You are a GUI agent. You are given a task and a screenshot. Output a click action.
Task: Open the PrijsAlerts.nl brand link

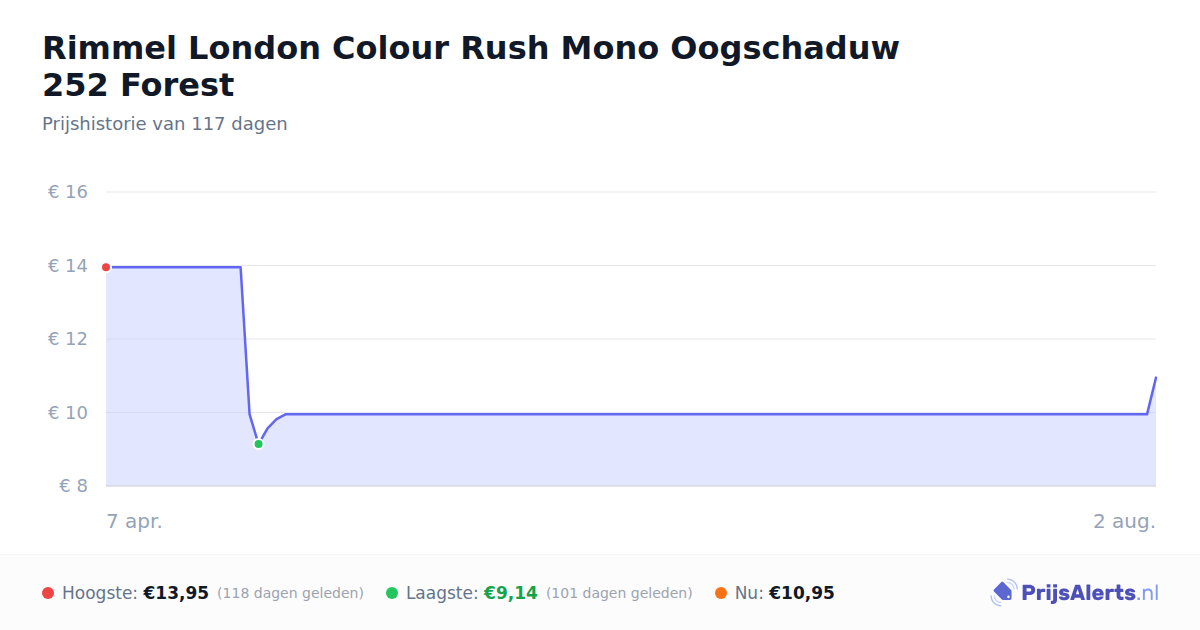pos(1075,593)
